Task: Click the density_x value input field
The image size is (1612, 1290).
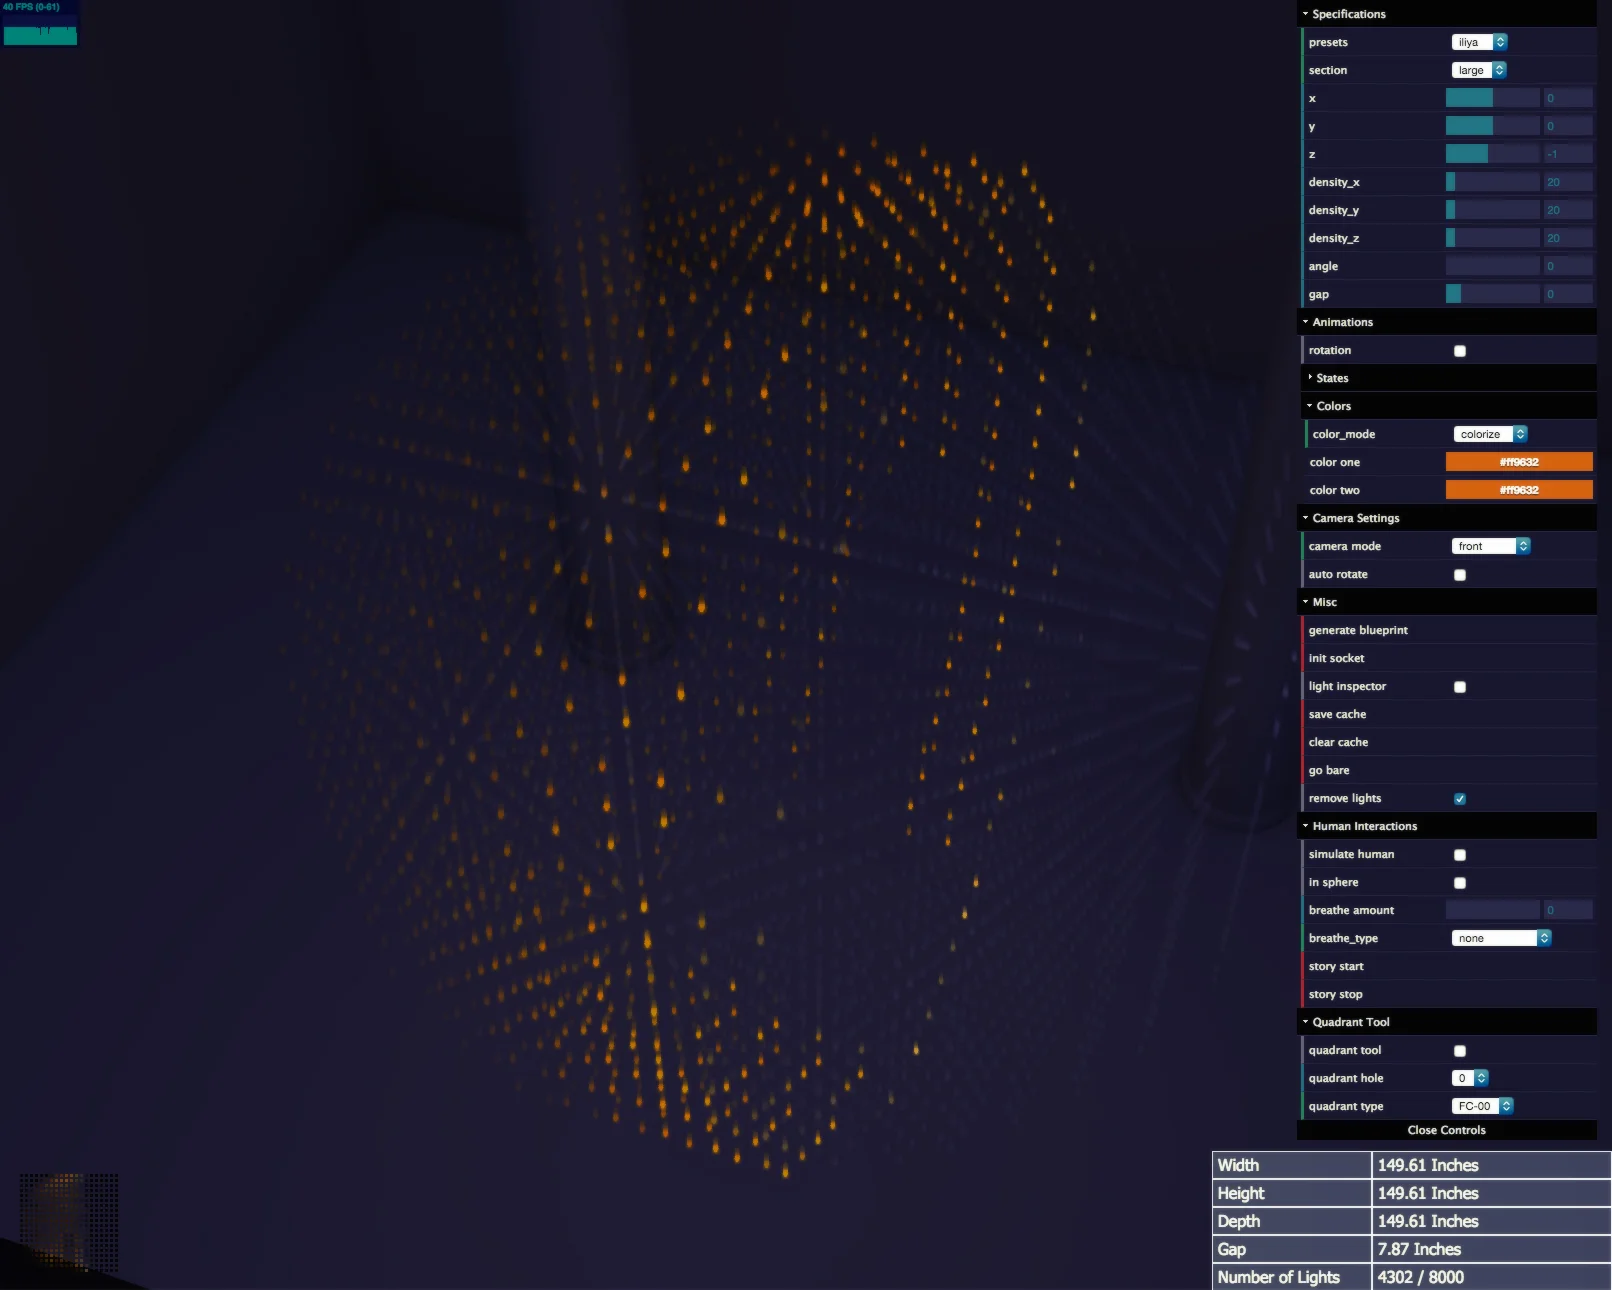Action: coord(1568,182)
